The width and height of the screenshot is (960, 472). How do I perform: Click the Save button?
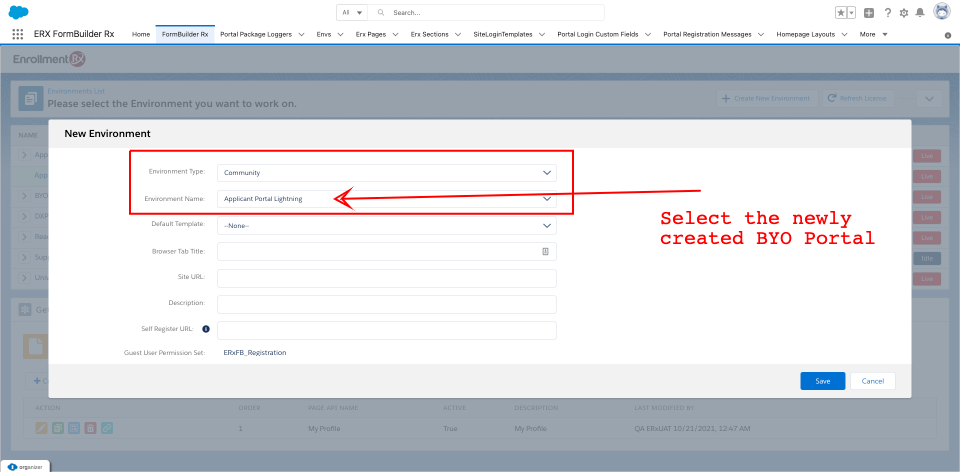[x=822, y=381]
